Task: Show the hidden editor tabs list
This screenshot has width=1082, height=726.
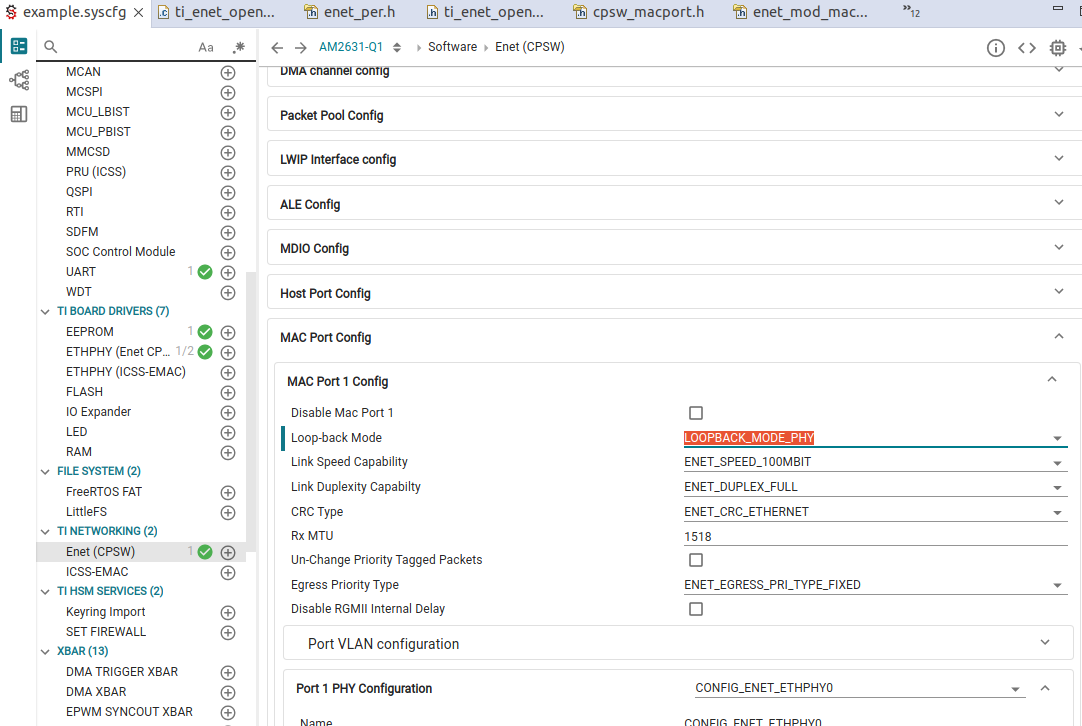Action: 911,11
